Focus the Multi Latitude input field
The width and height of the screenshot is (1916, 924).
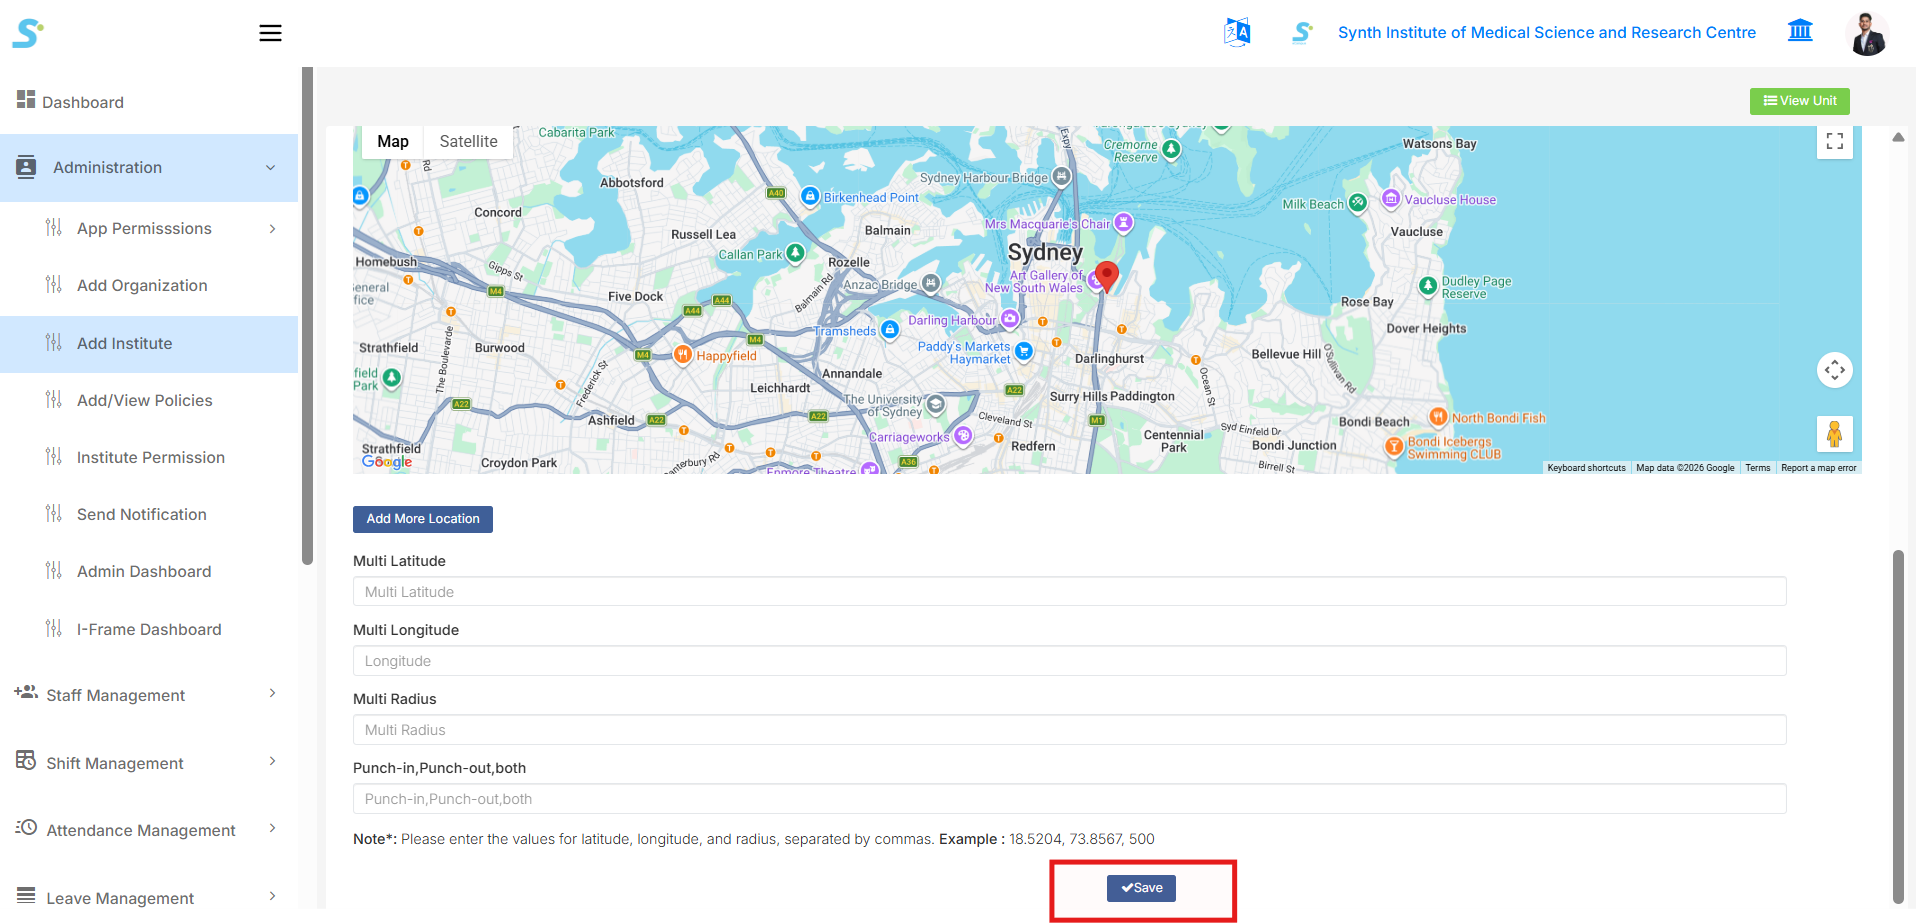click(1070, 592)
